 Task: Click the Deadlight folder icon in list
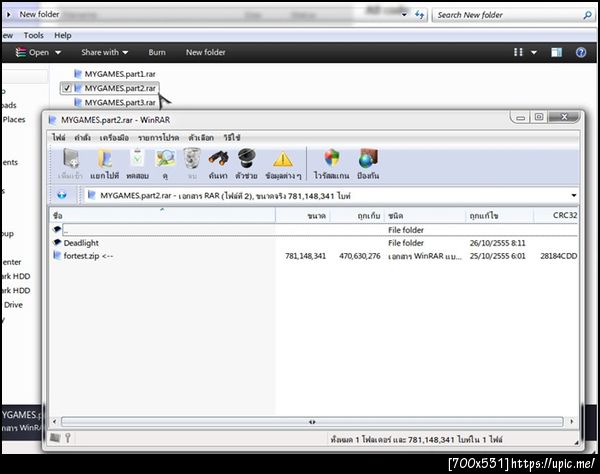[57, 243]
